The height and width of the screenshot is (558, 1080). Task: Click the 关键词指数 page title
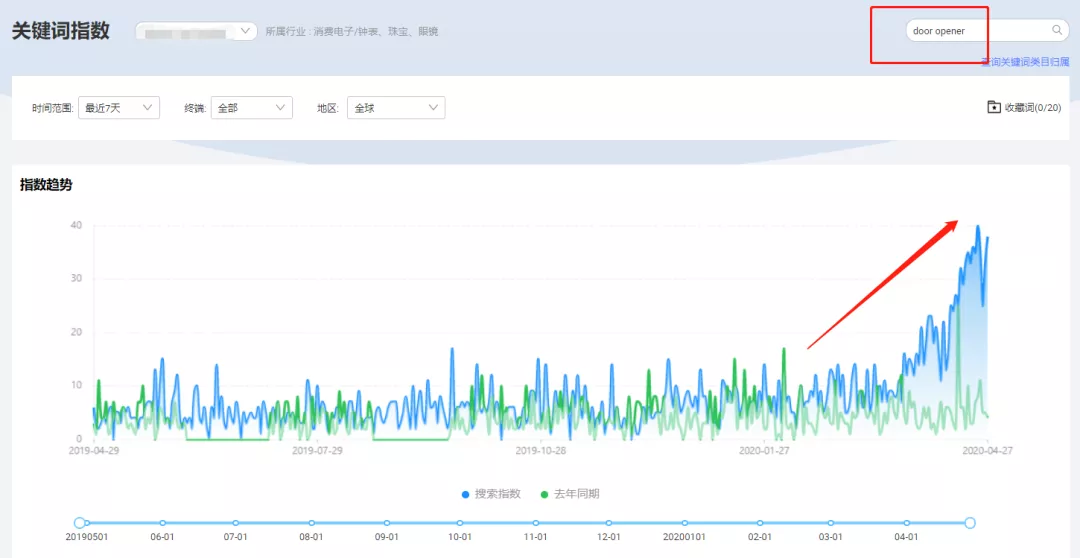61,31
